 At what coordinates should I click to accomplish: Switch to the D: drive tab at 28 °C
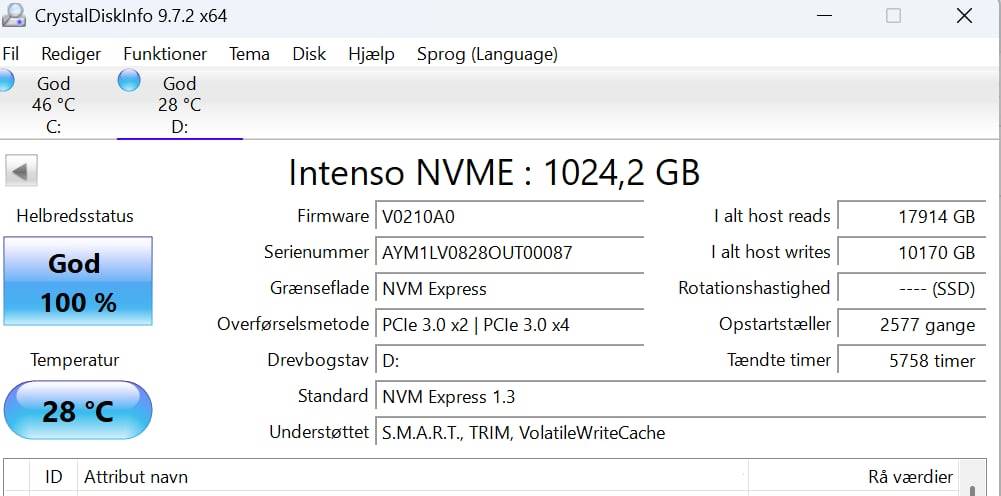(179, 105)
